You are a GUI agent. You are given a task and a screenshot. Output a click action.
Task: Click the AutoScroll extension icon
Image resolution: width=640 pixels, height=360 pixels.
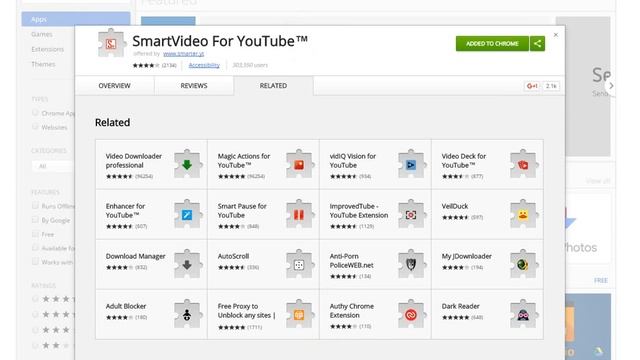click(299, 264)
